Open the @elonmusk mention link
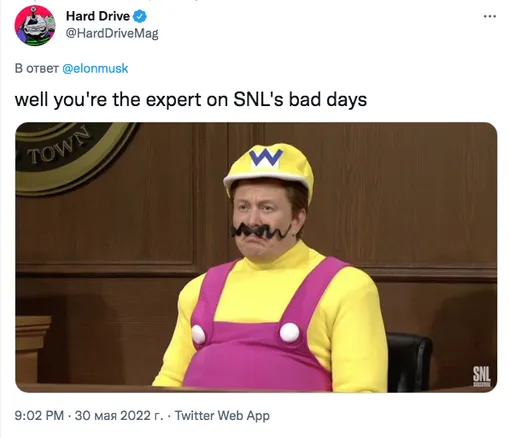 click(95, 68)
